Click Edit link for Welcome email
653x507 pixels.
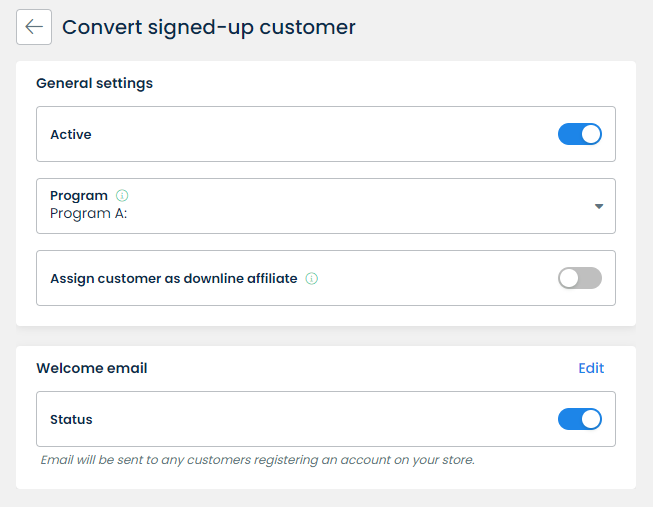coord(591,368)
